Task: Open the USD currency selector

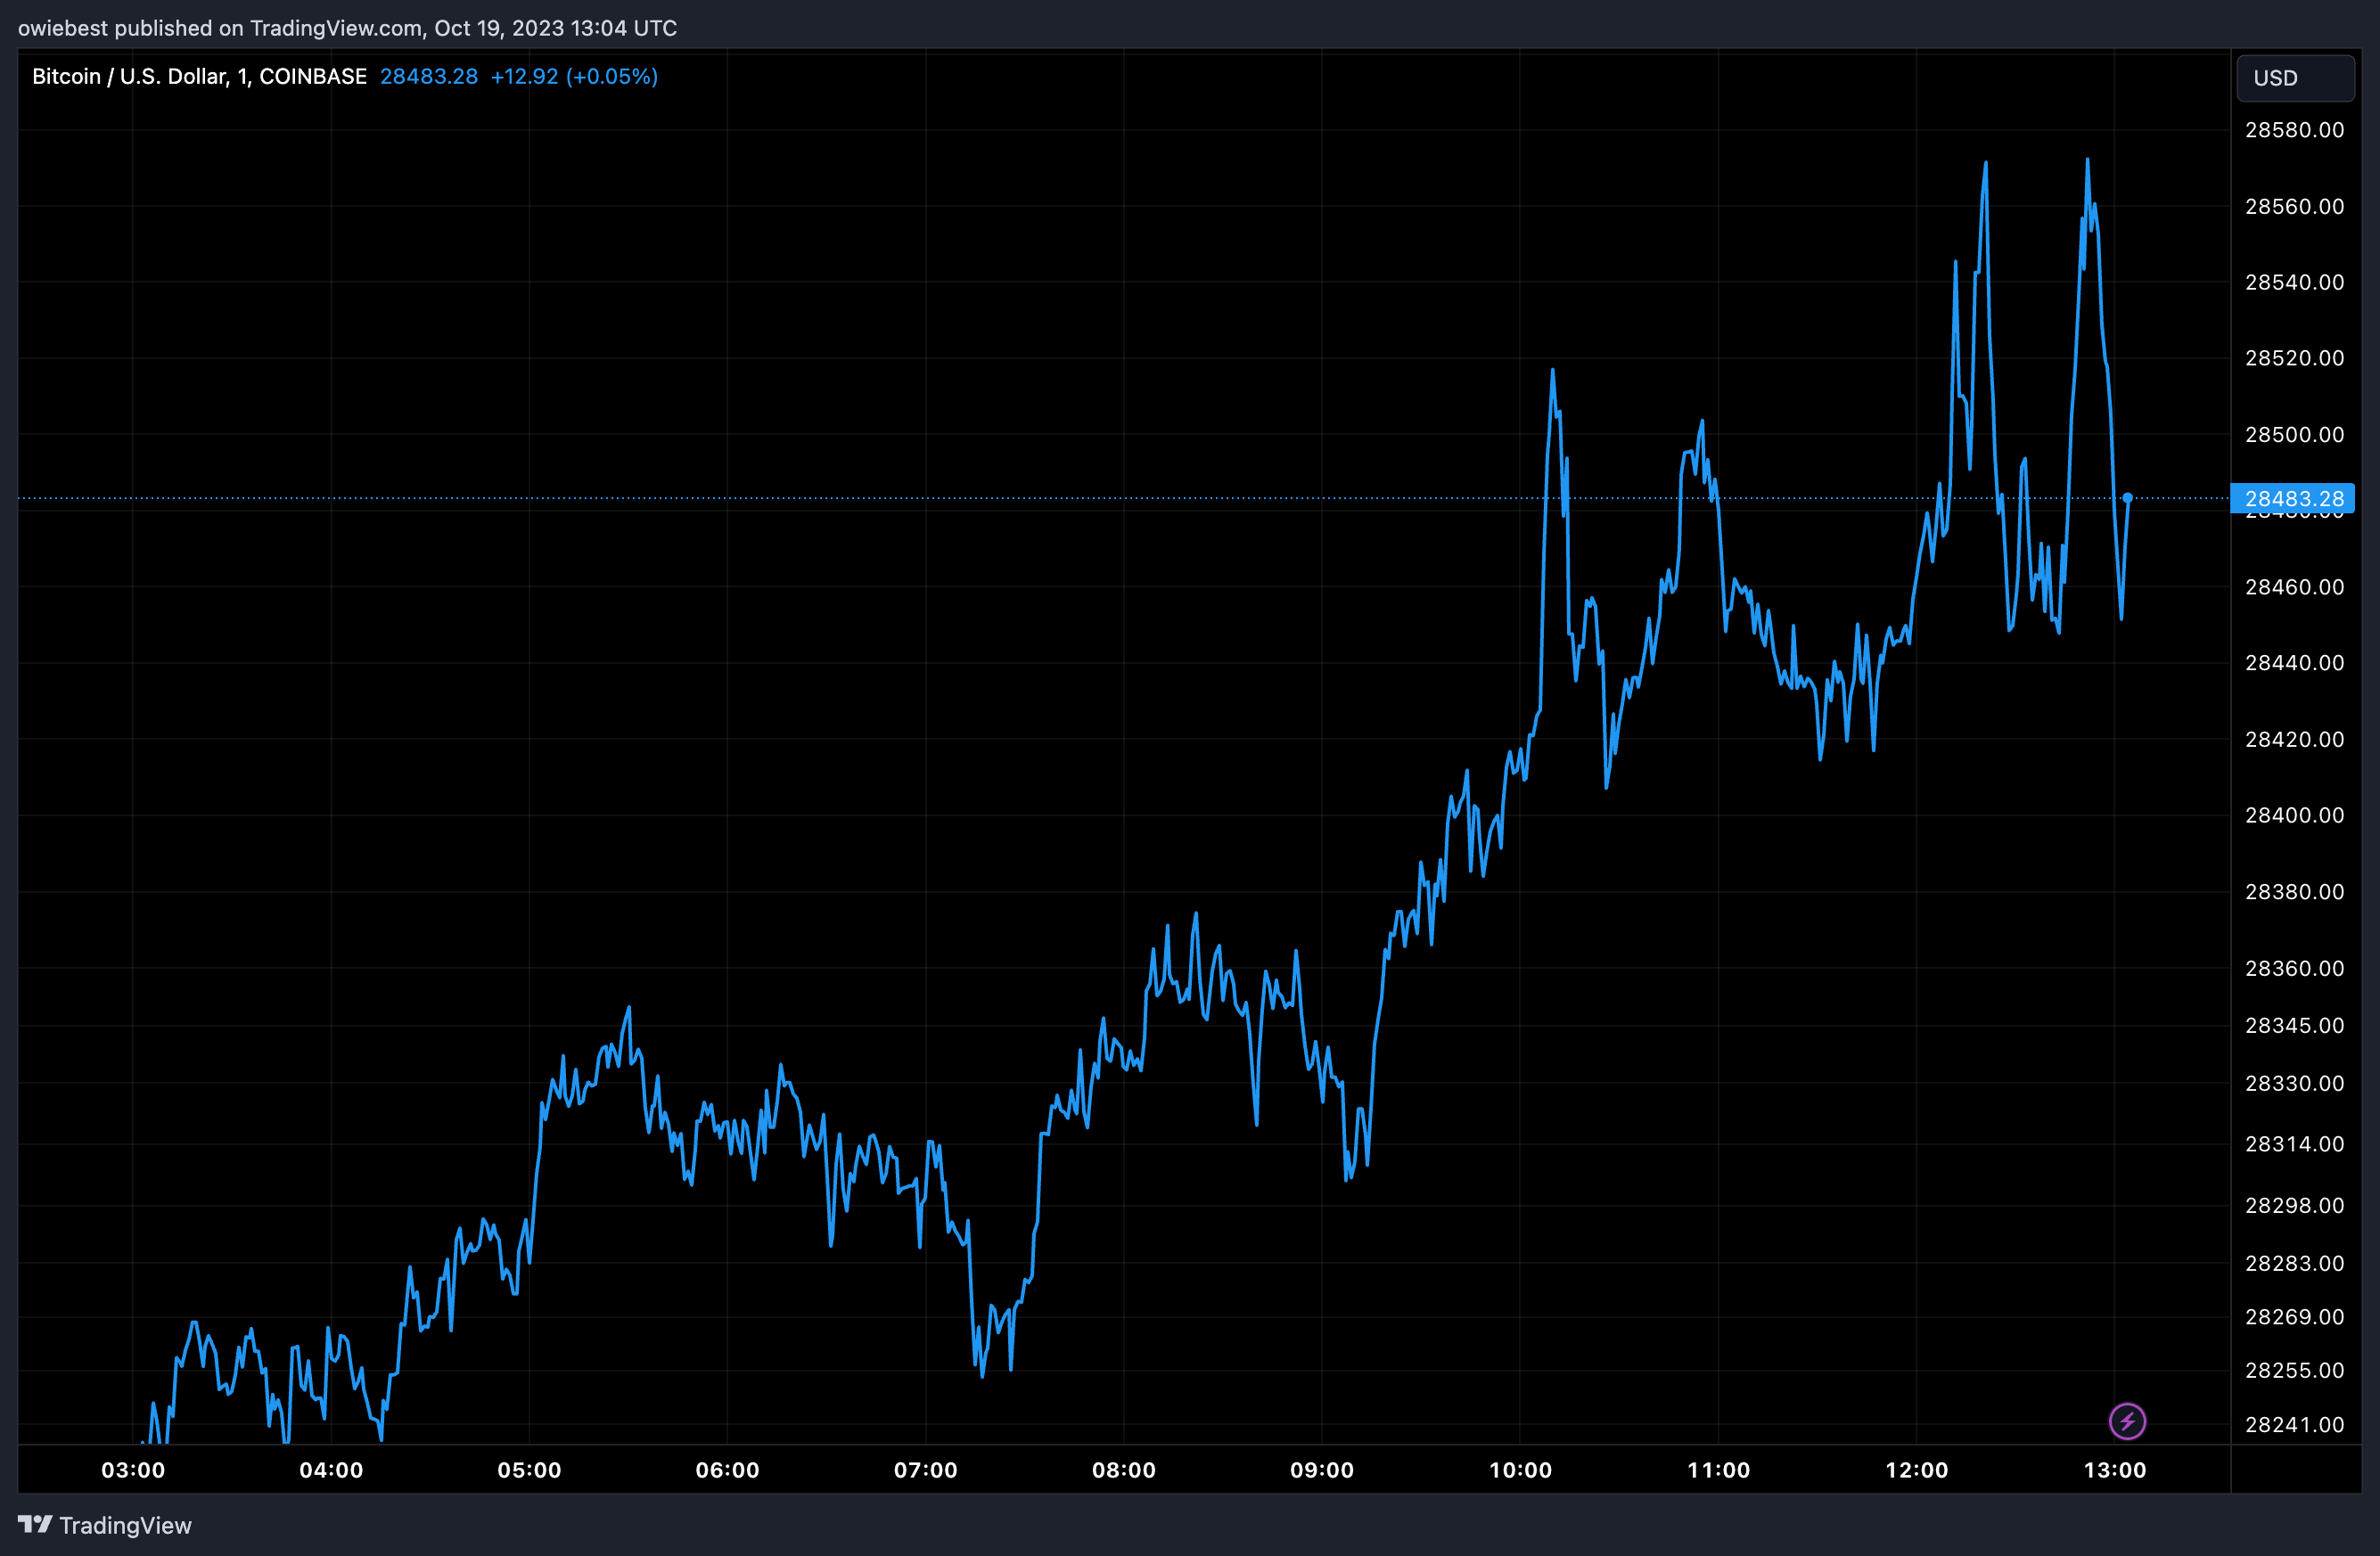Action: tap(2295, 78)
